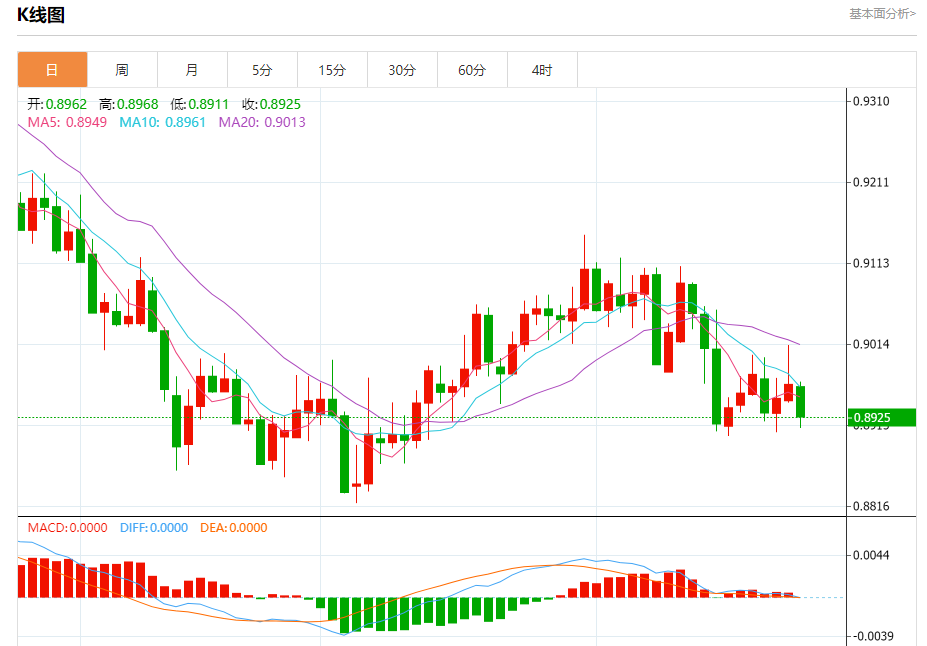Image resolution: width=927 pixels, height=646 pixels.
Task: Click the DEA:0.0000 indicator label
Action: click(234, 528)
